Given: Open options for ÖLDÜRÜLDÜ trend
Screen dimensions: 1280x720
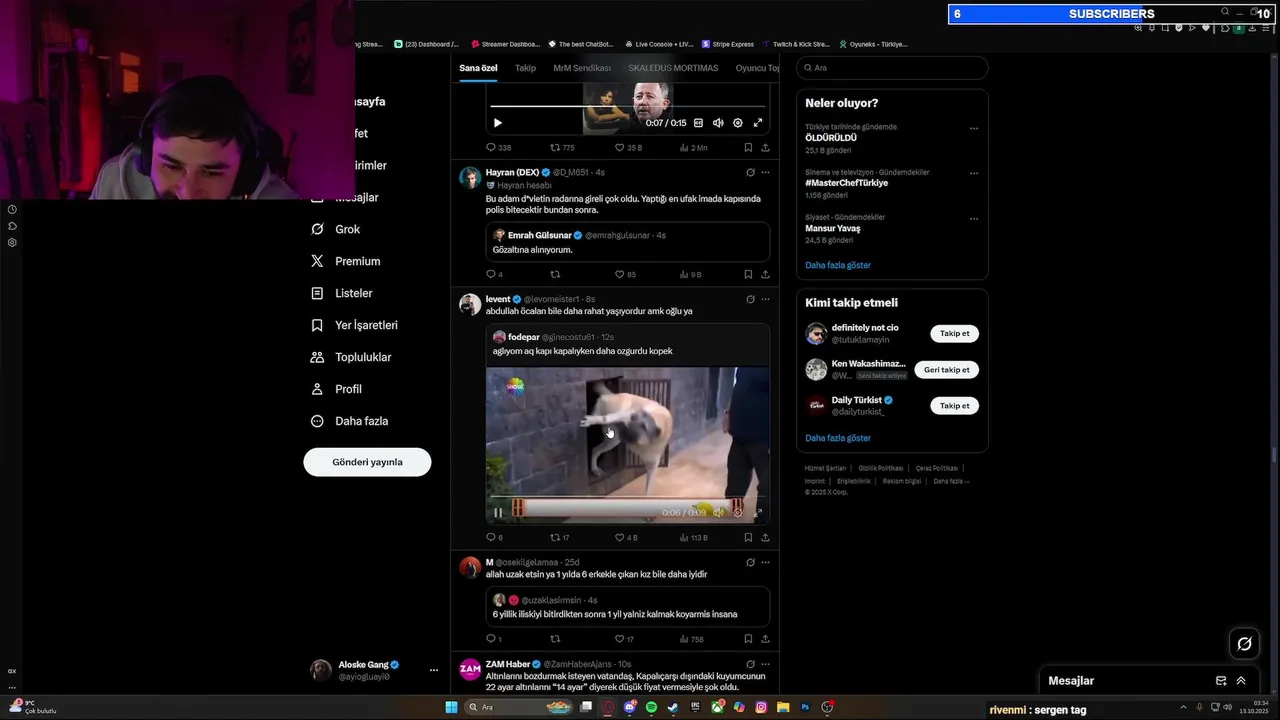Looking at the screenshot, I should point(974,128).
